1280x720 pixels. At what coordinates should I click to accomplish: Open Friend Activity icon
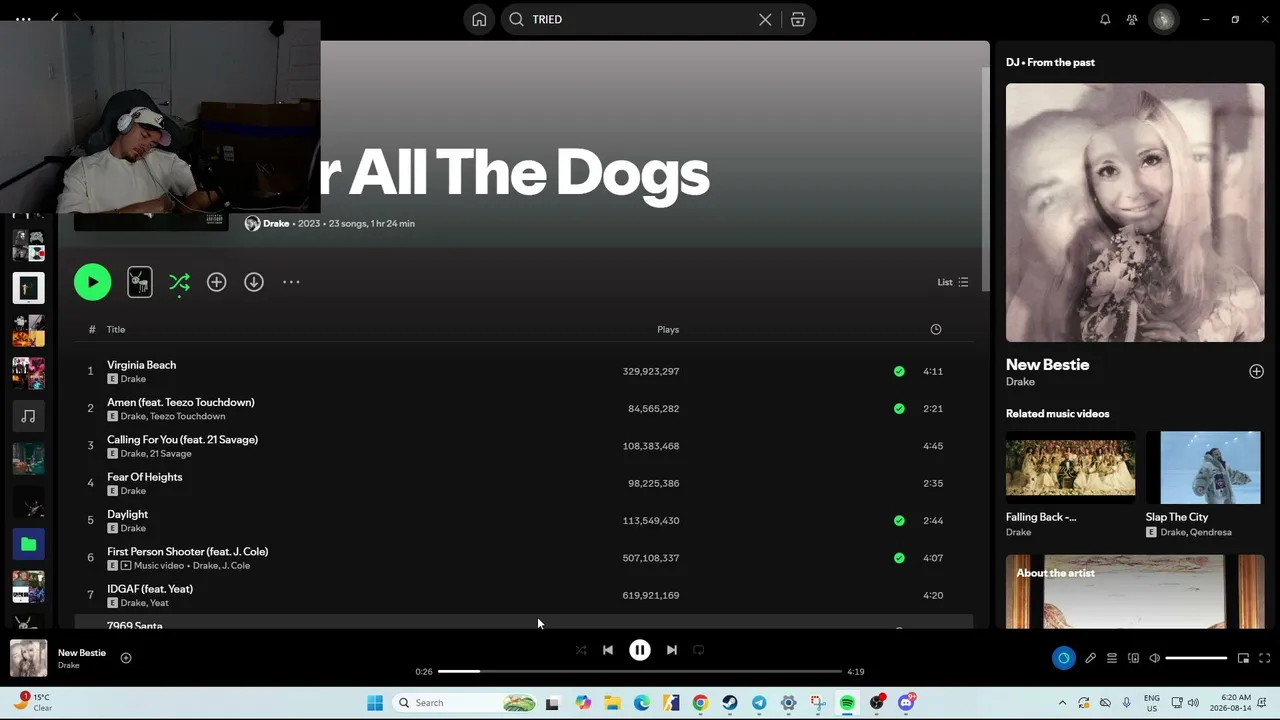coord(1132,19)
